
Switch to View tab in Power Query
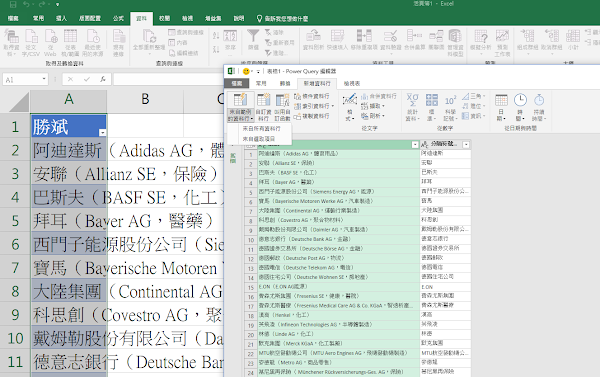click(352, 83)
